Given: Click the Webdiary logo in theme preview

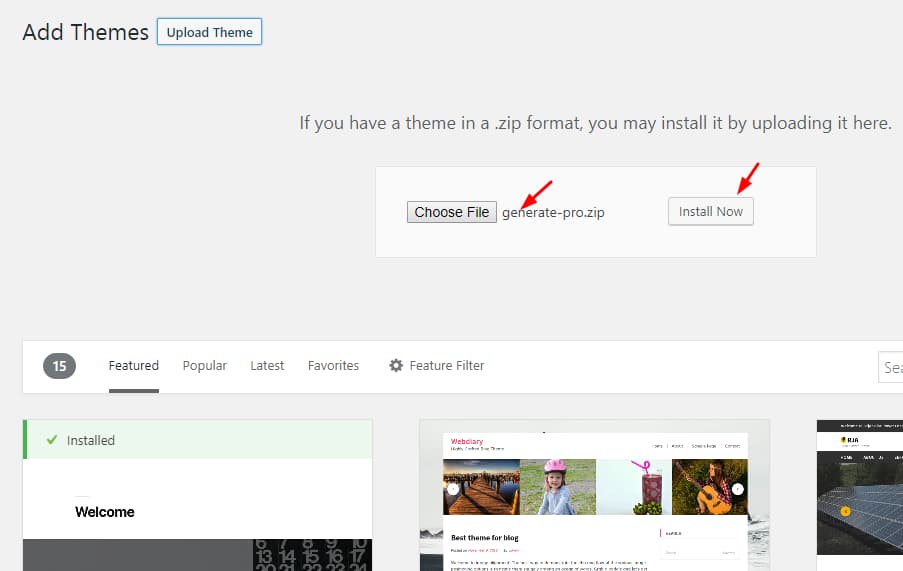Looking at the screenshot, I should tap(467, 441).
